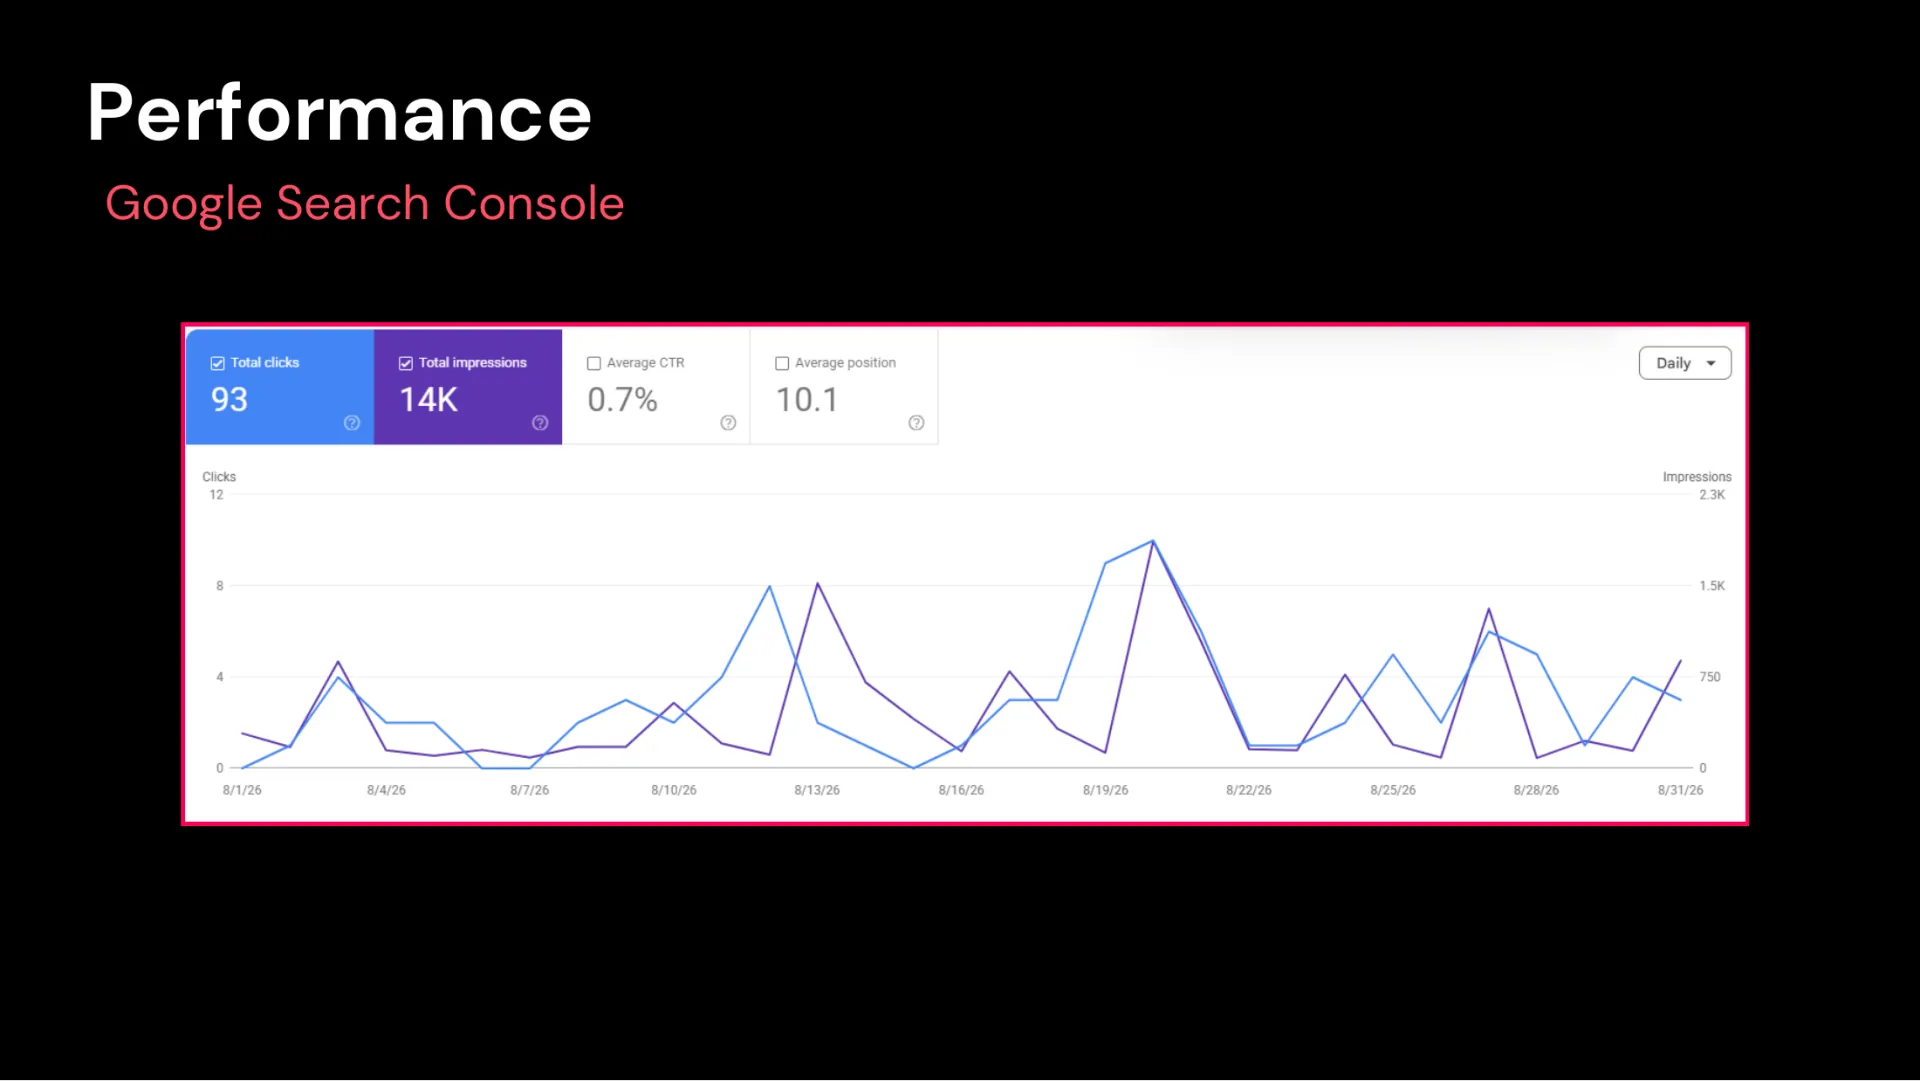
Task: Click the 8/28/26 date axis label
Action: pos(1536,790)
